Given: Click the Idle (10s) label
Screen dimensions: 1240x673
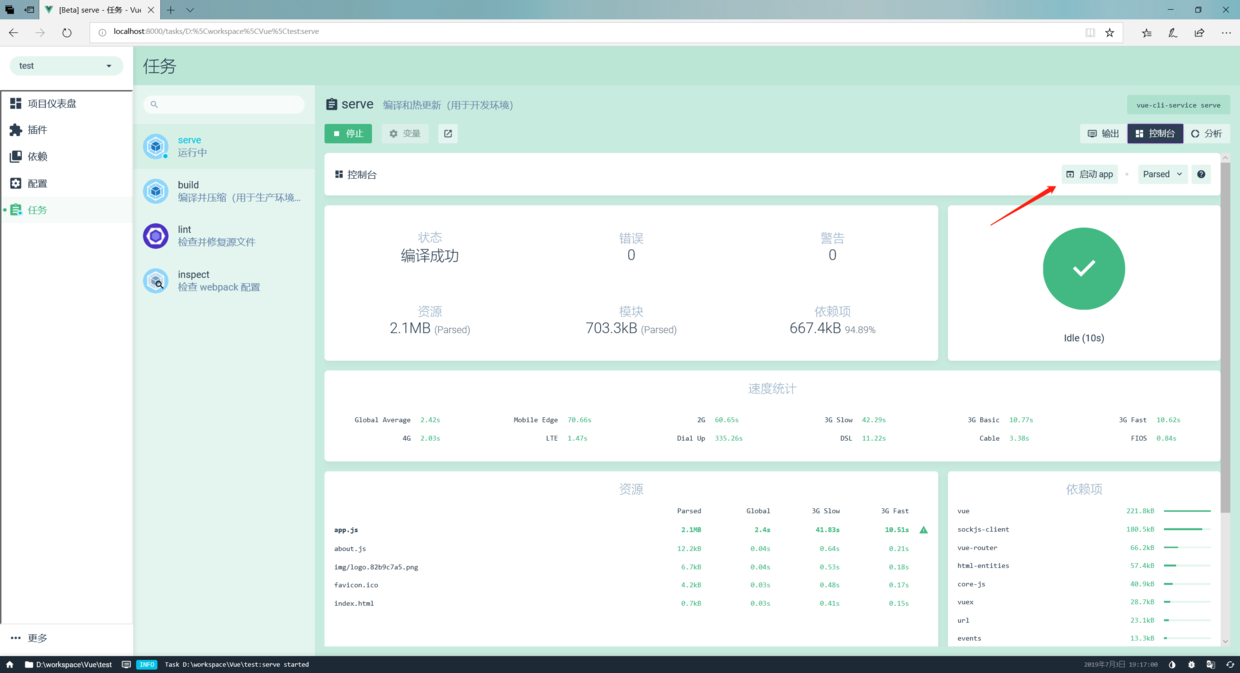Looking at the screenshot, I should (x=1084, y=338).
